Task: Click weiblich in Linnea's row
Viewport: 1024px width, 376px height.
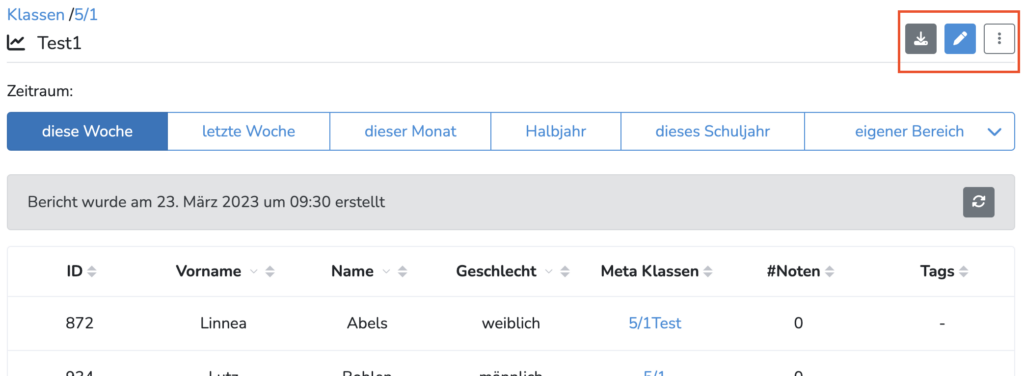Action: pyautogui.click(x=511, y=322)
